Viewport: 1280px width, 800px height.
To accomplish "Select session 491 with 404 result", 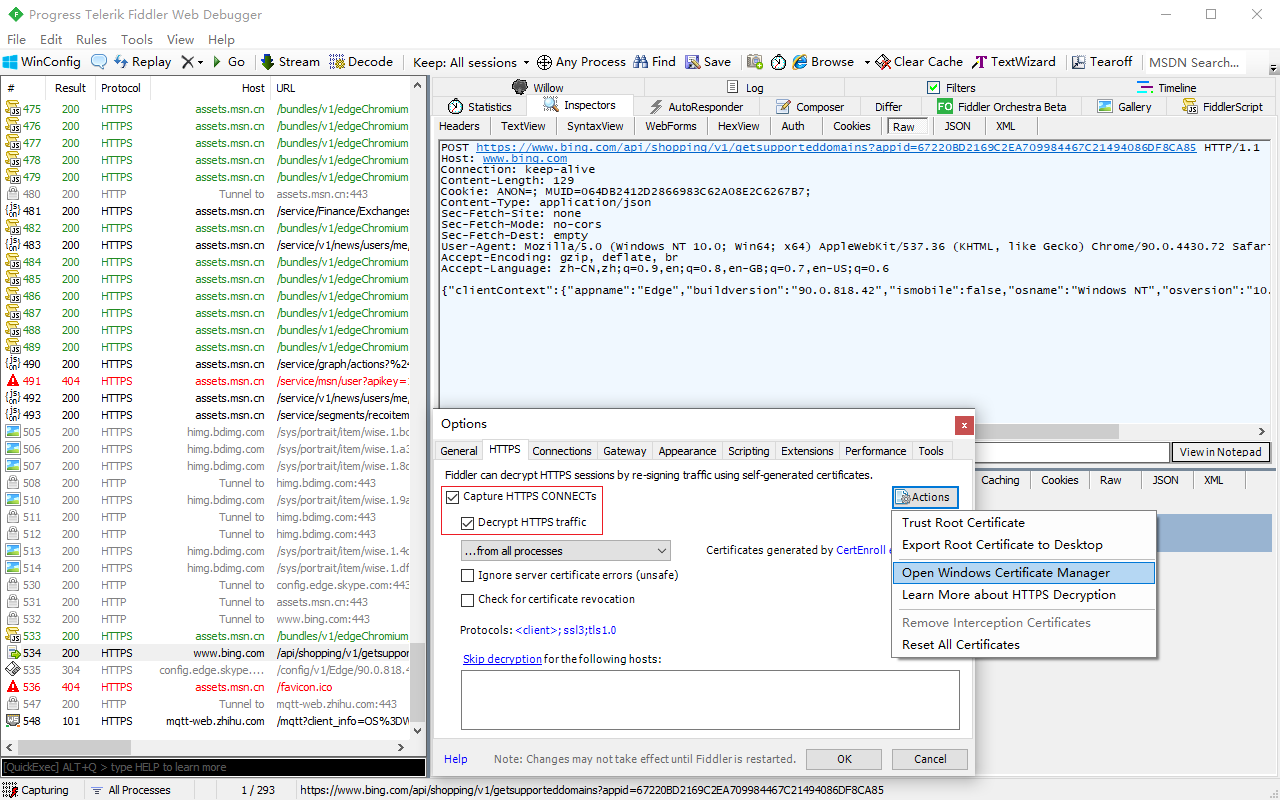I will [x=208, y=381].
